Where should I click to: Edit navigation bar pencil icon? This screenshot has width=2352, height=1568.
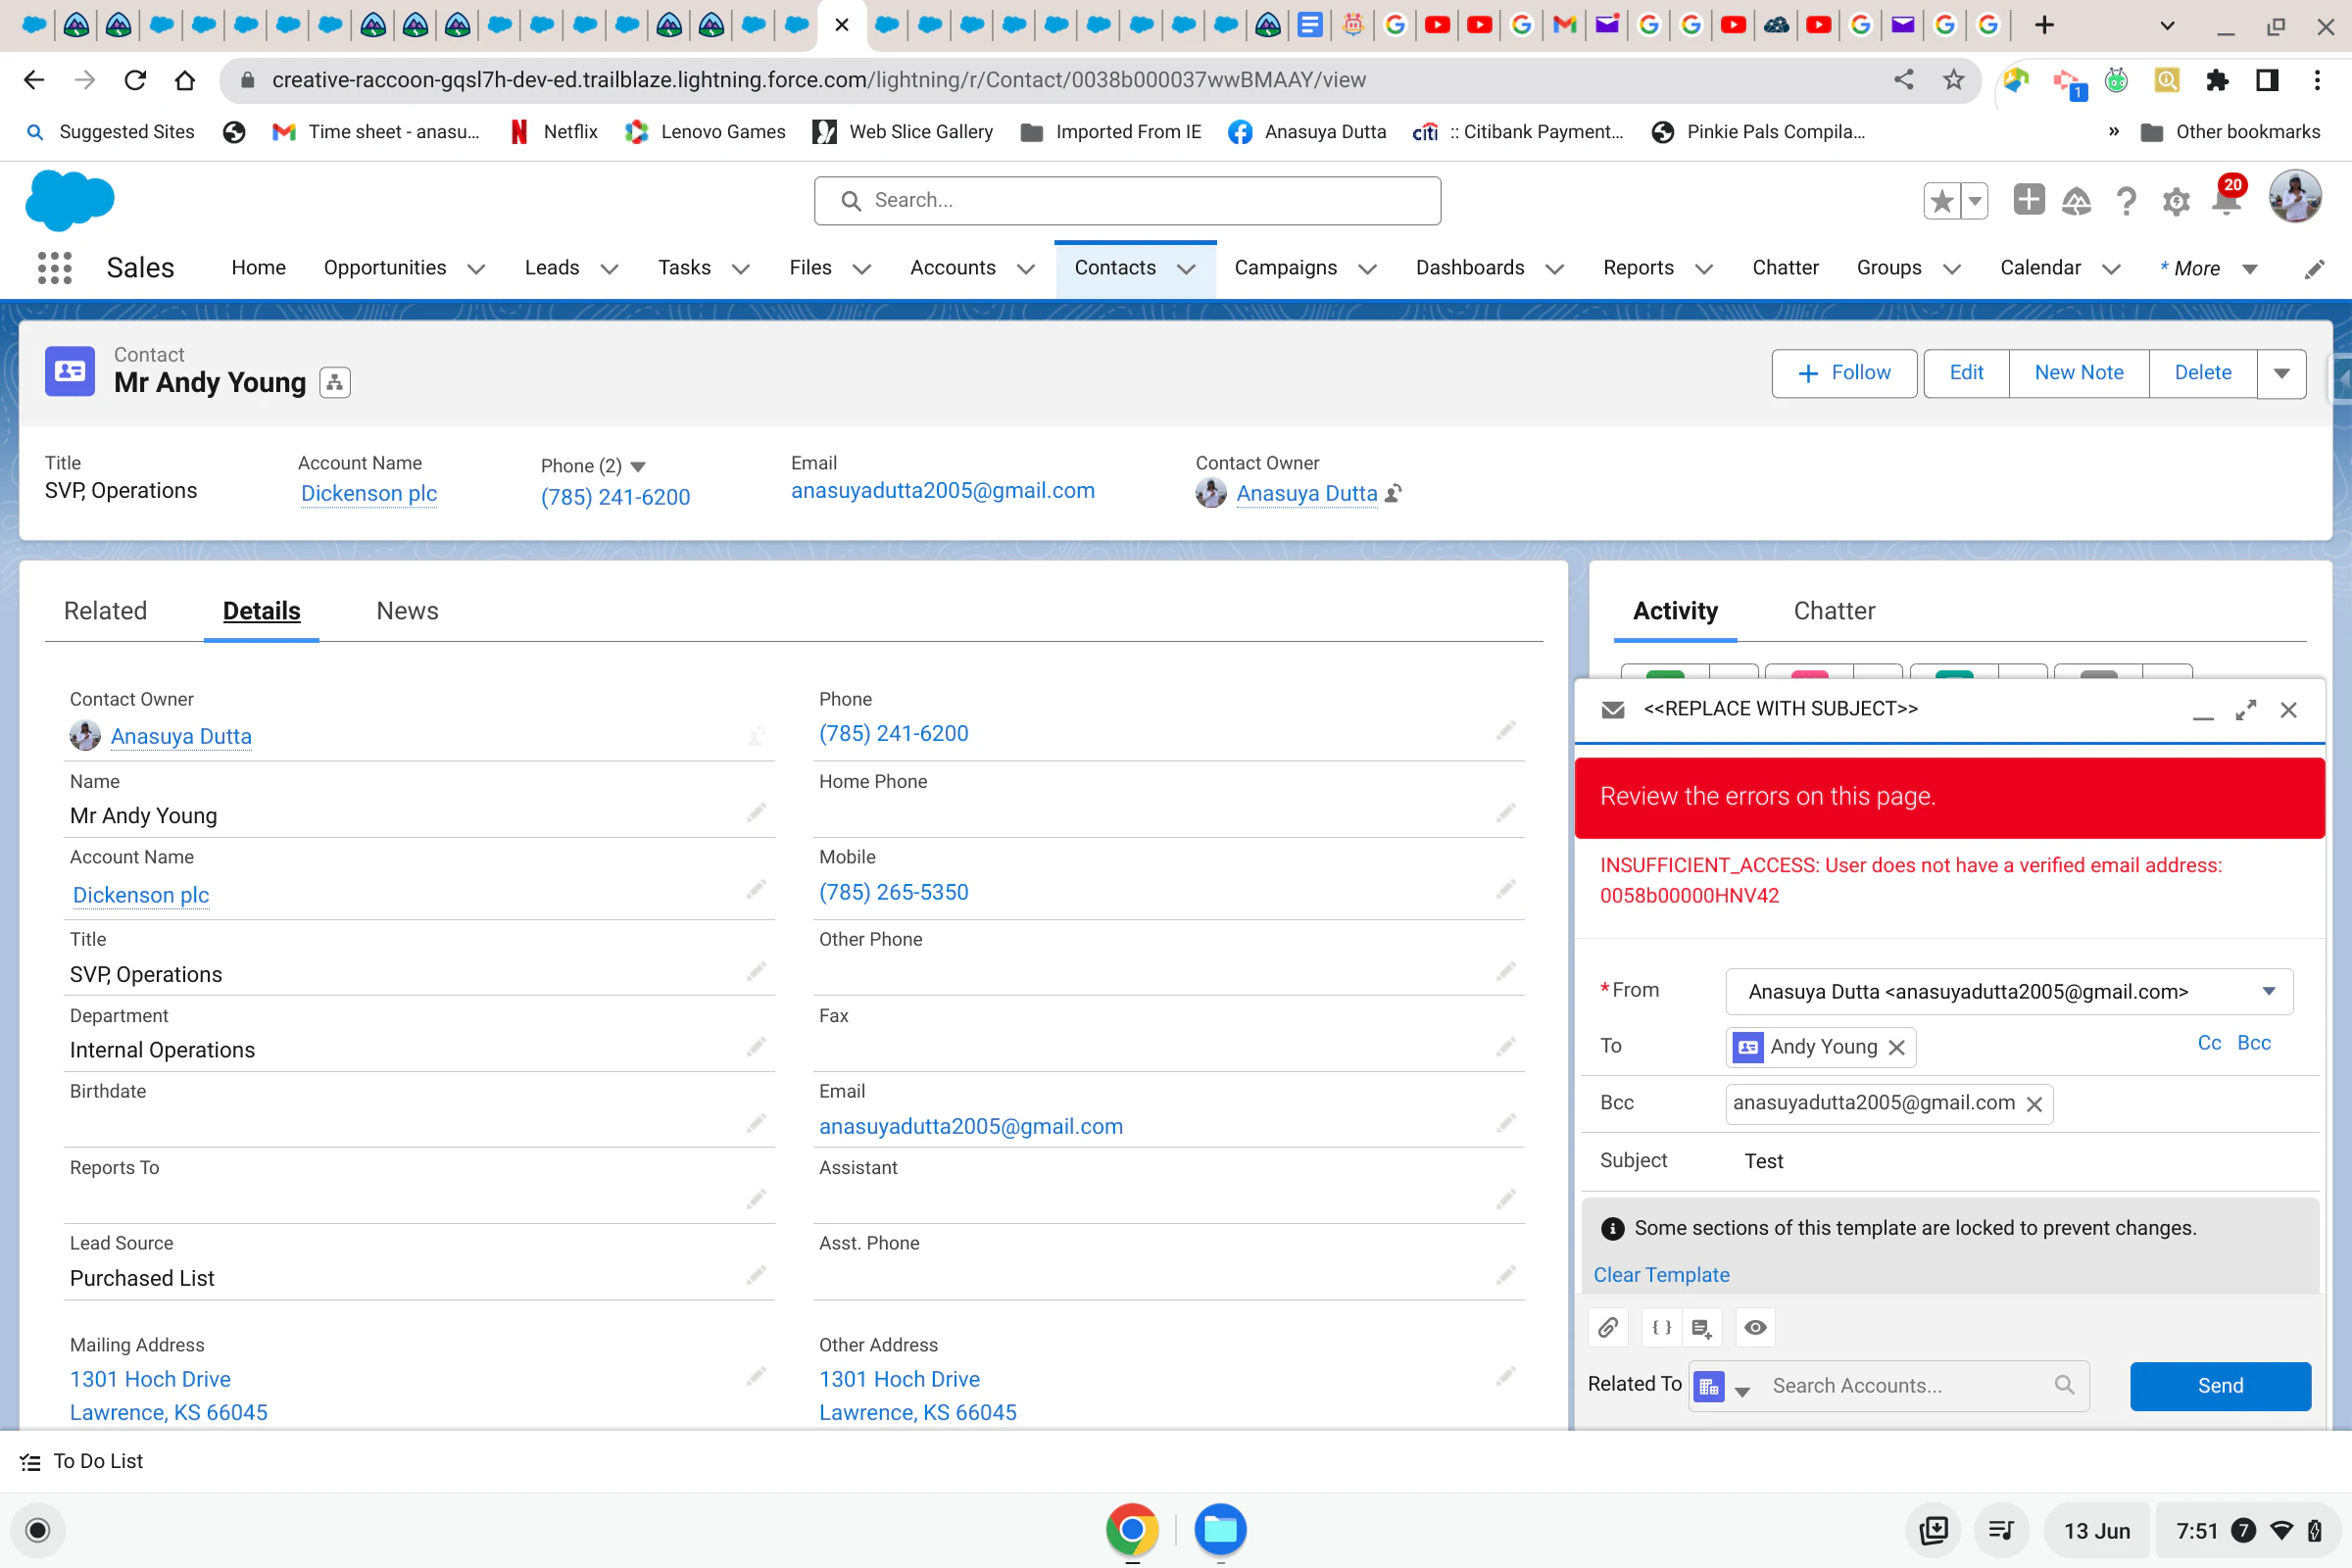pos(2314,269)
